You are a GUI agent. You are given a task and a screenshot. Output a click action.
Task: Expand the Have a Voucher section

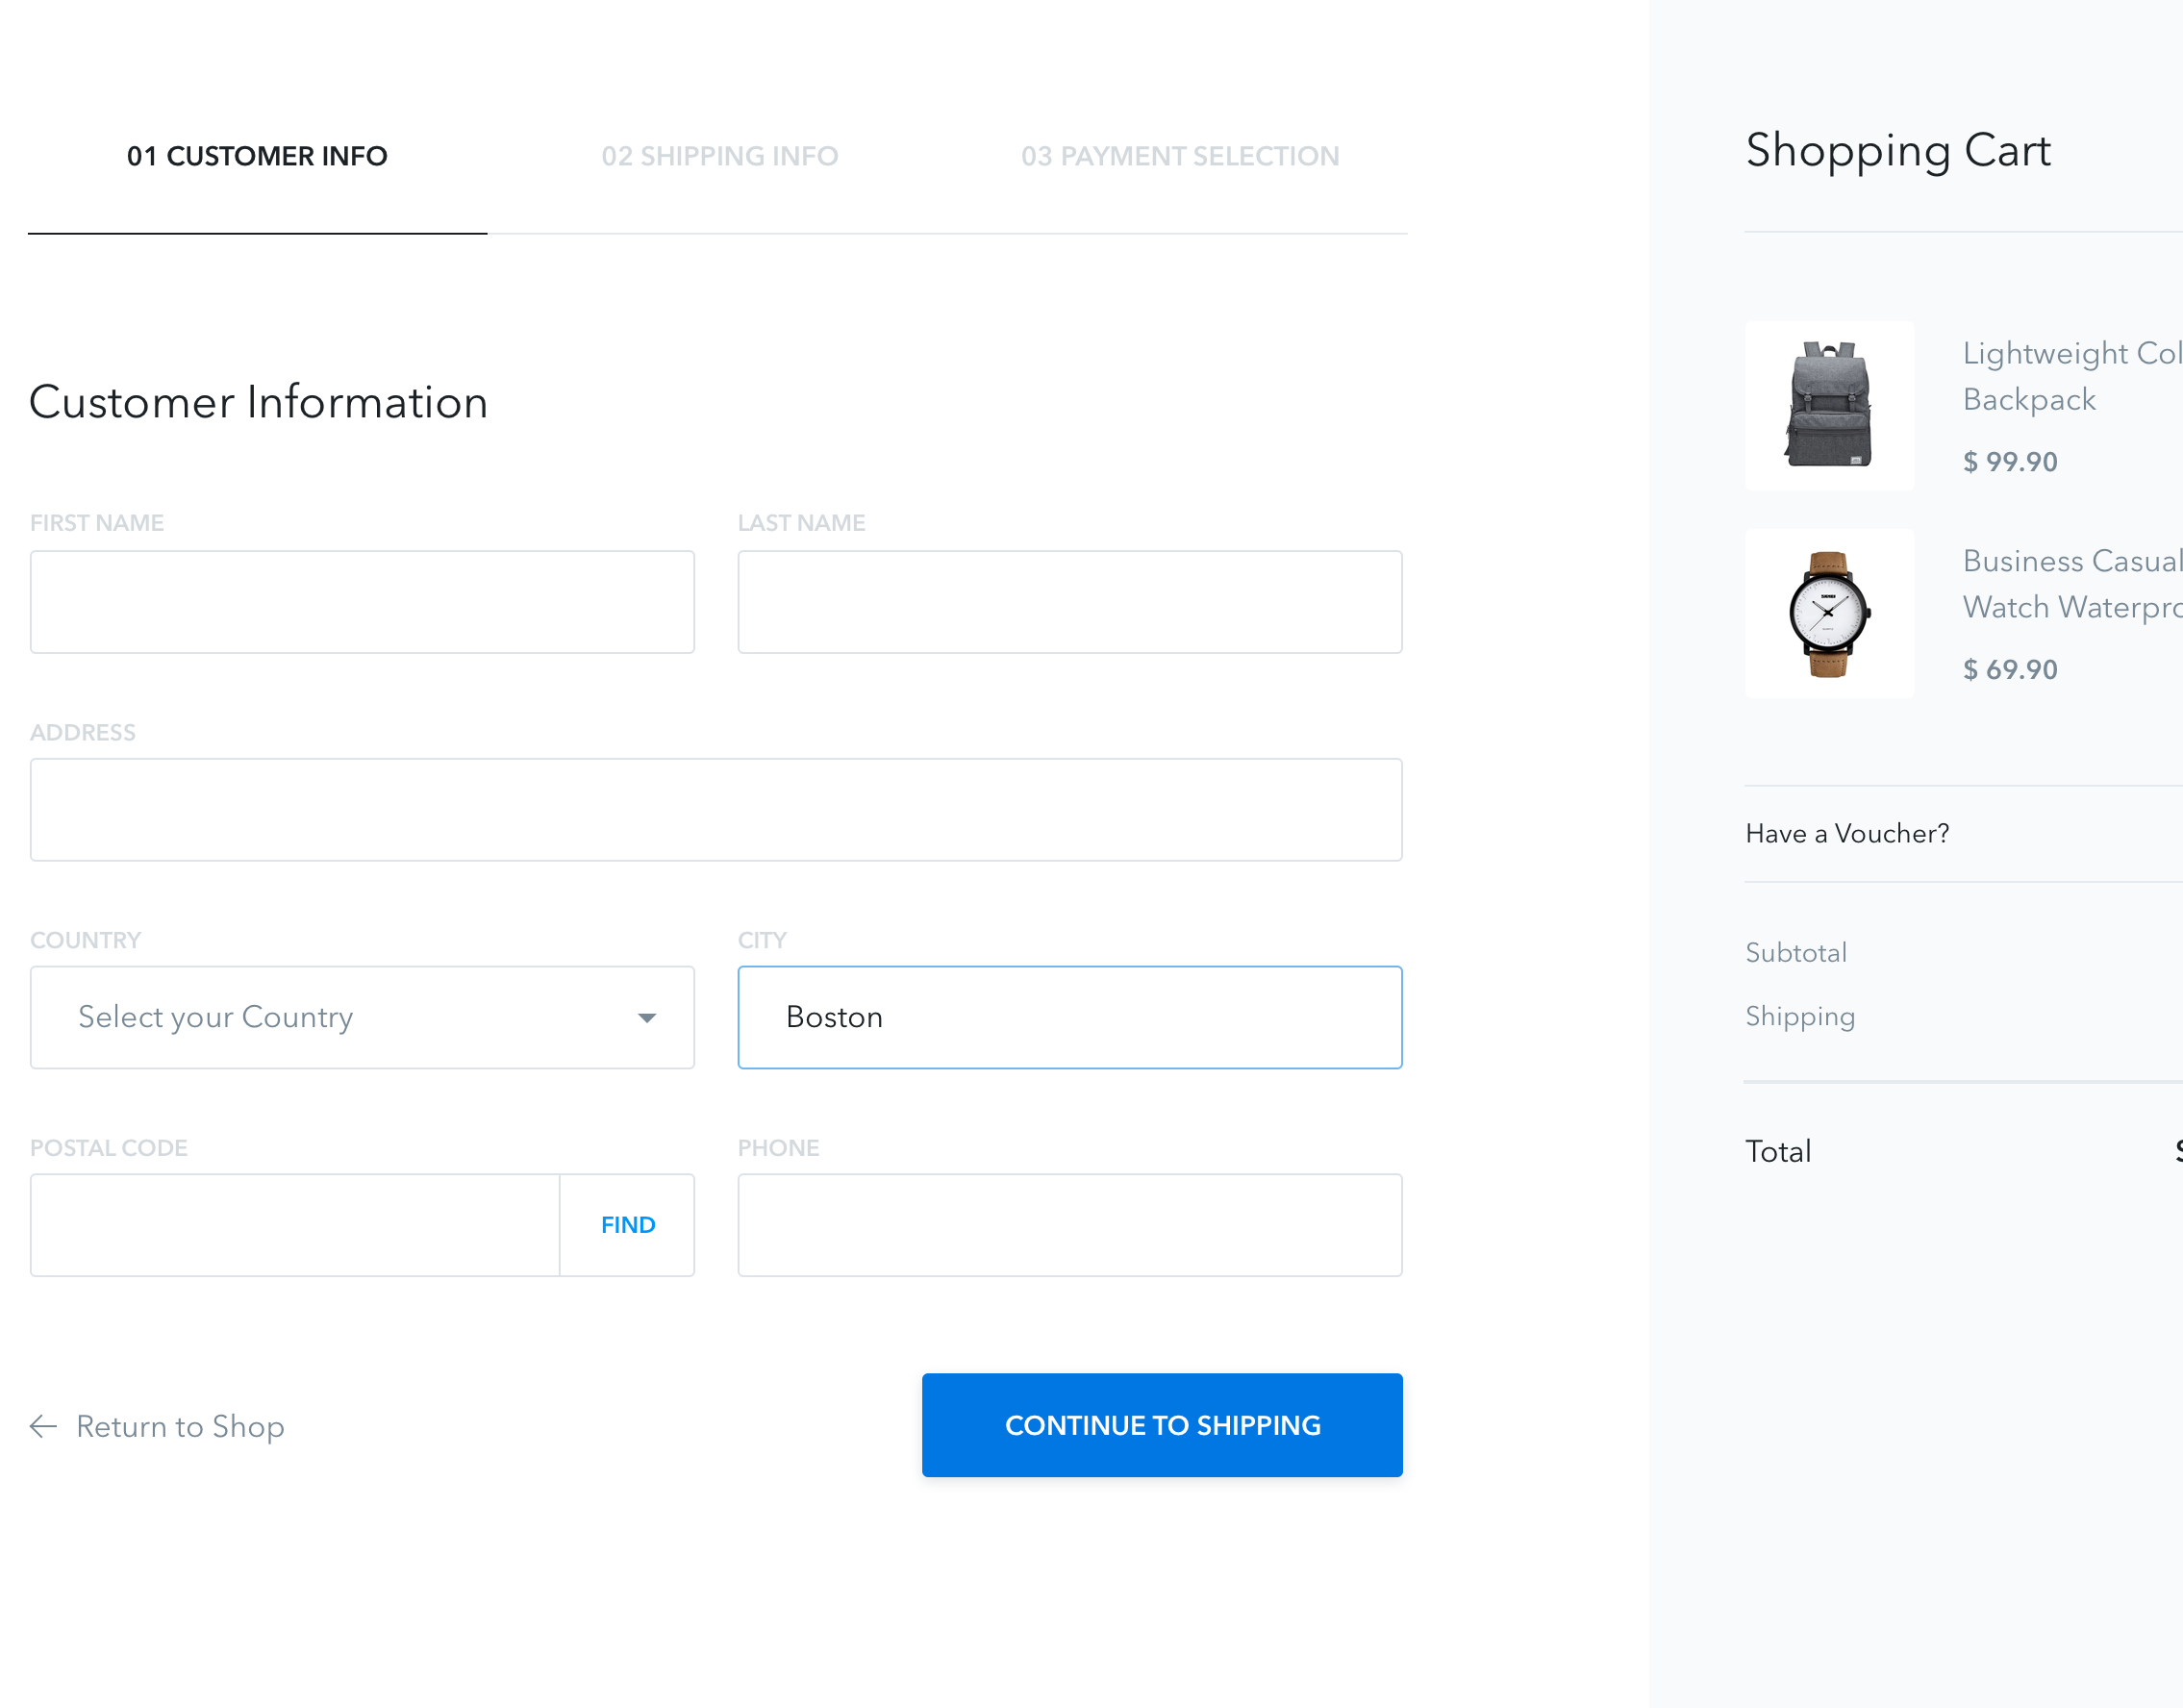click(1847, 833)
